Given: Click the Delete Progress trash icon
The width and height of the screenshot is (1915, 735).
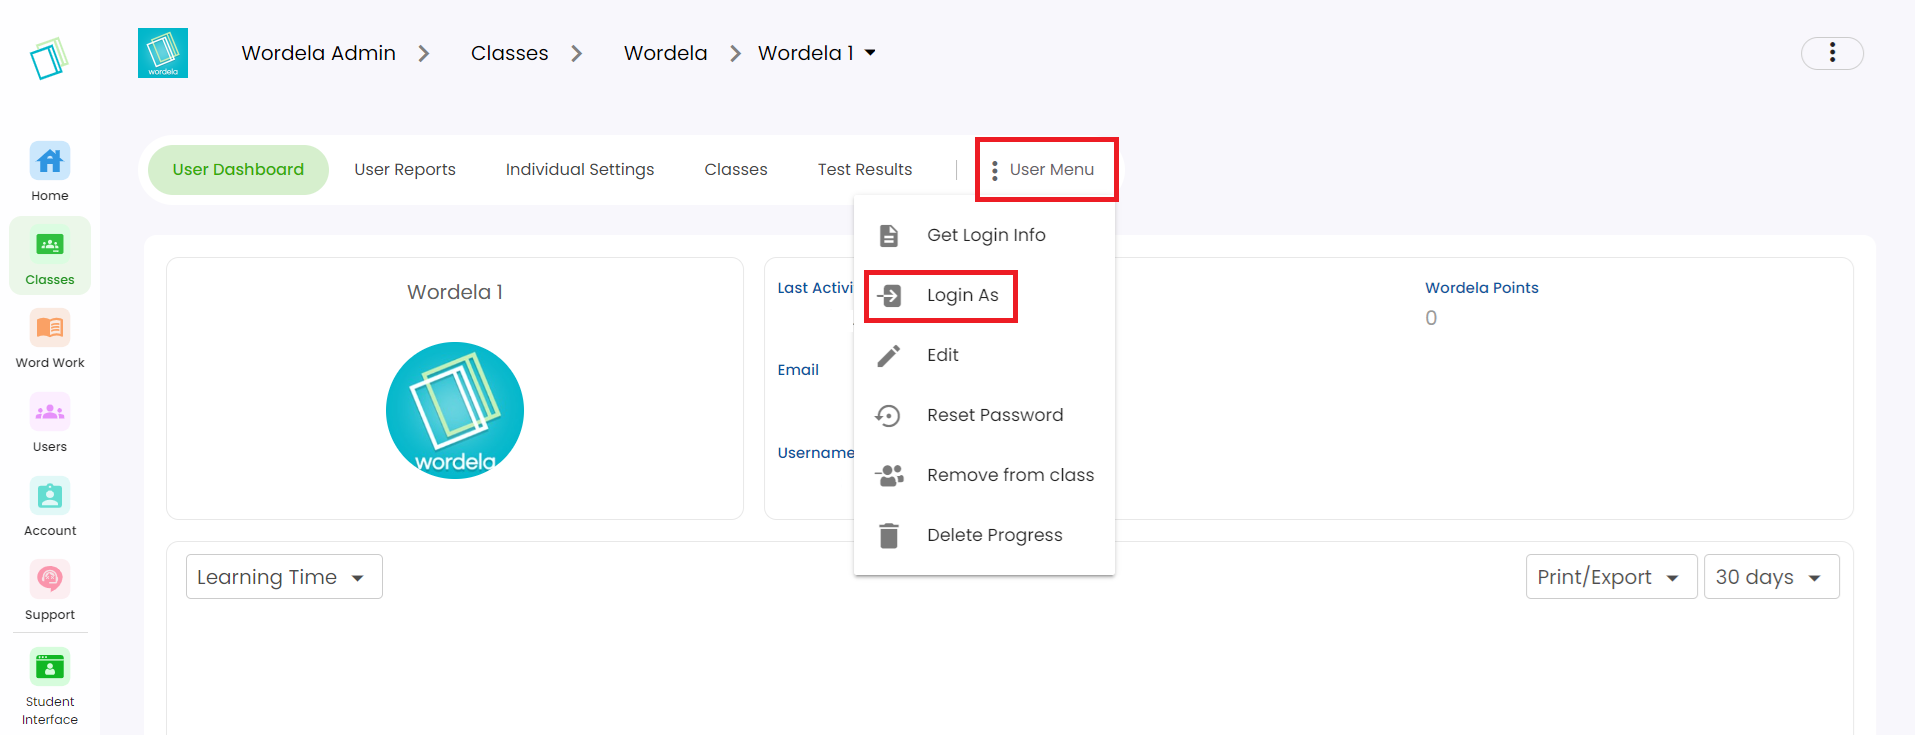Looking at the screenshot, I should click(889, 535).
